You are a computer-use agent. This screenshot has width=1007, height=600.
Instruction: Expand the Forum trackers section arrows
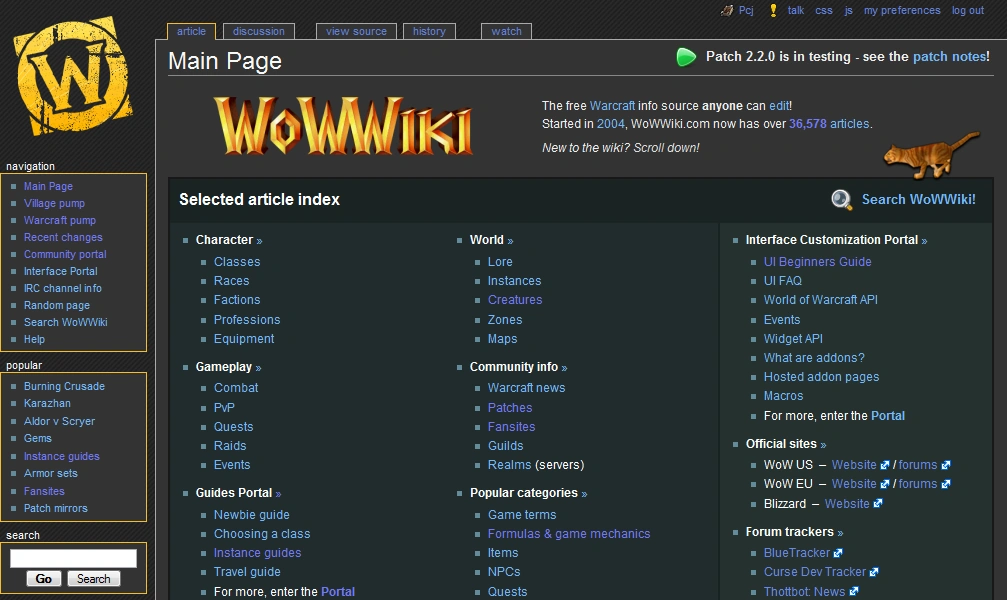coord(840,533)
